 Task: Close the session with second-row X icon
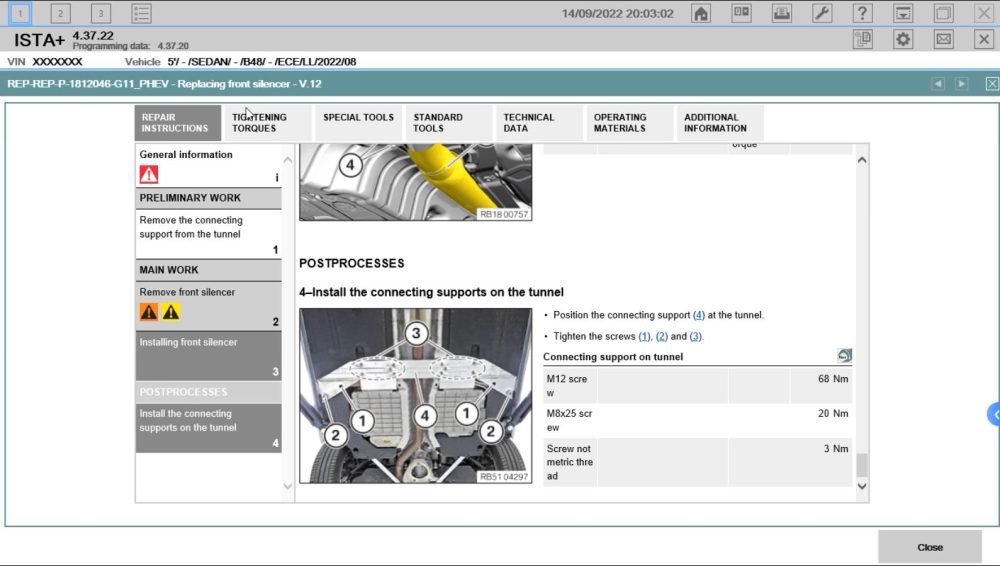(x=984, y=40)
